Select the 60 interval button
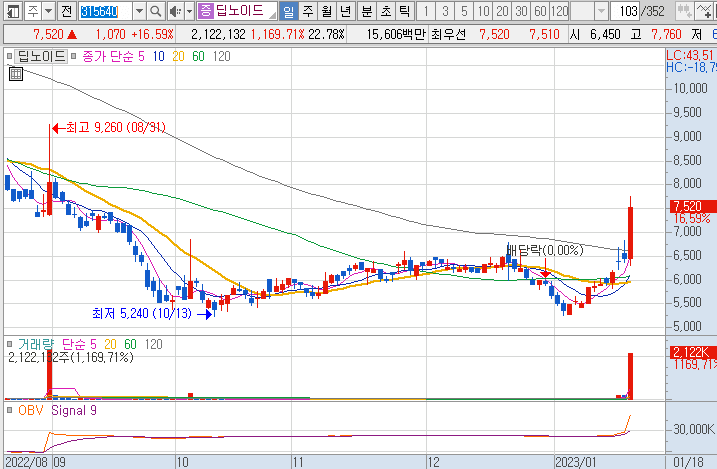The height and width of the screenshot is (469, 717). click(540, 11)
